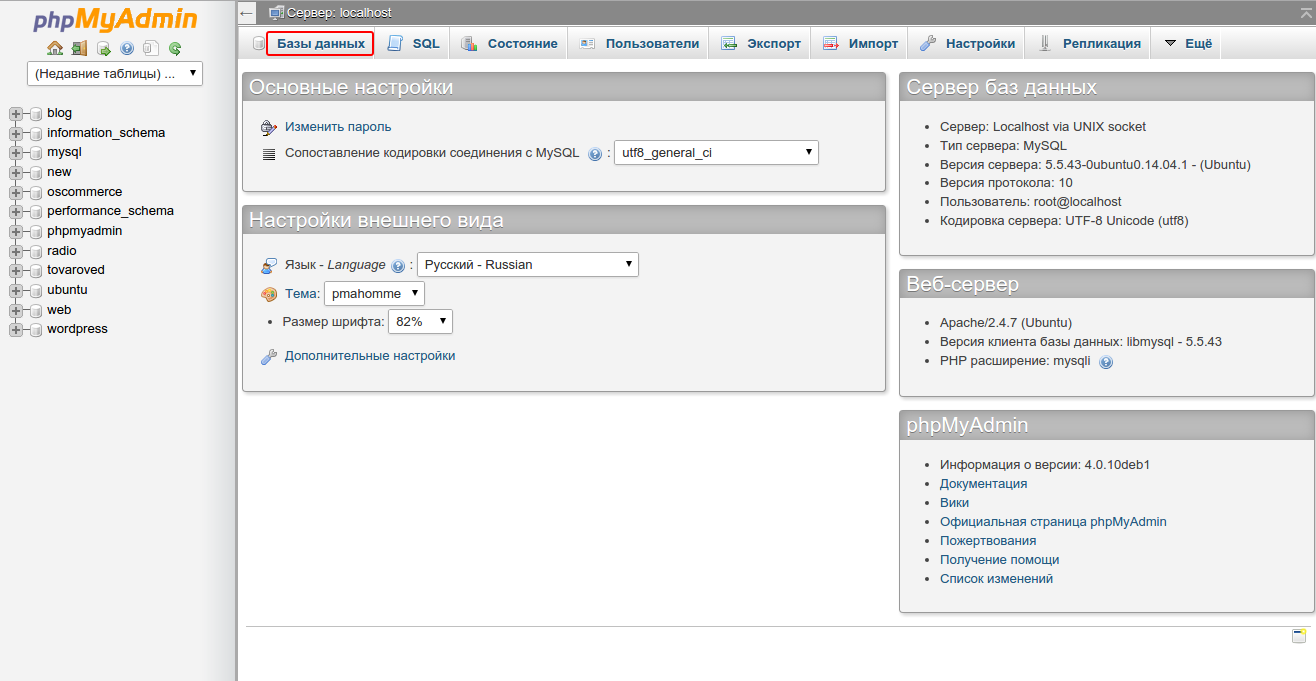Click the server version text 5.5.43-0ubuntu0.14.04.1
Viewport: 1316px width, 681px height.
click(x=1115, y=165)
